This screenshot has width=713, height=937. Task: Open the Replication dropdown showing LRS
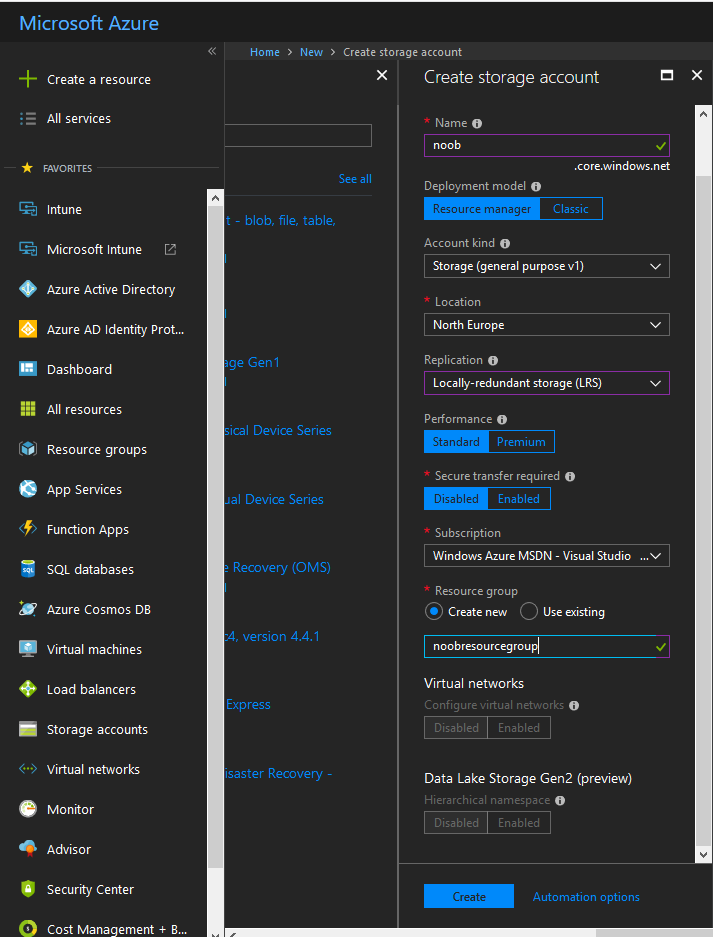click(547, 383)
